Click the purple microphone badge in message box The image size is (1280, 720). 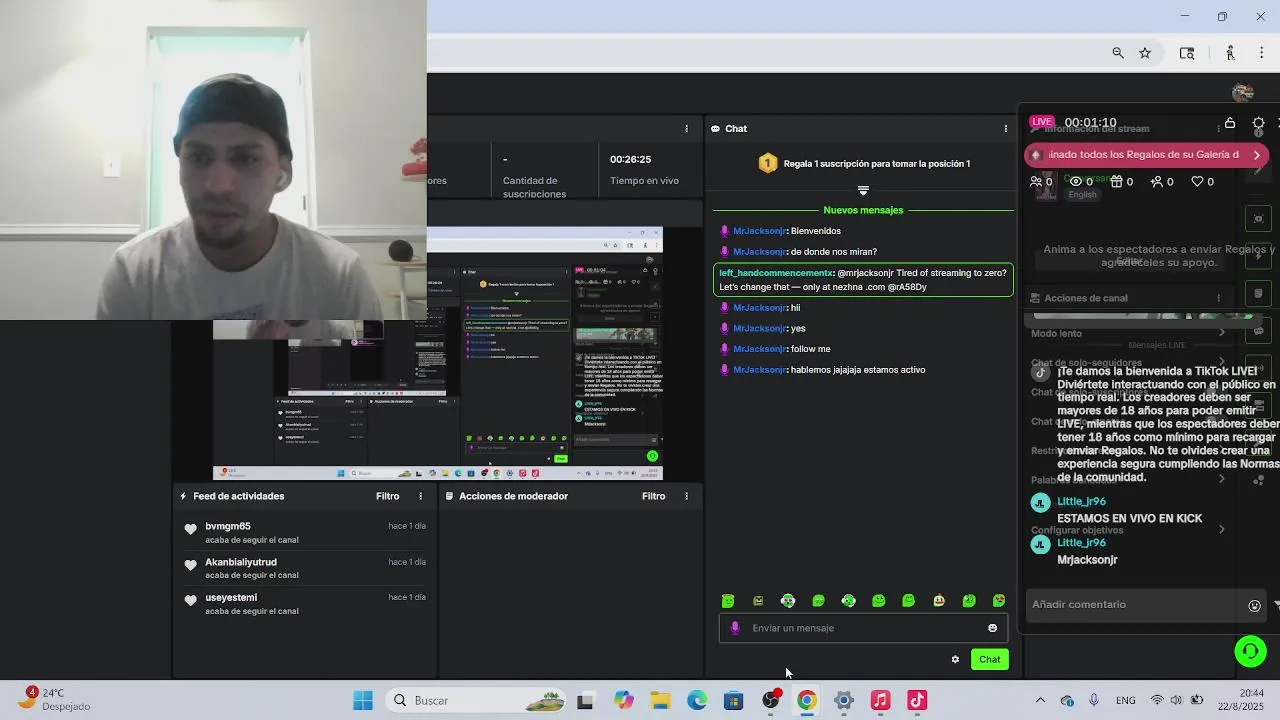tap(735, 628)
